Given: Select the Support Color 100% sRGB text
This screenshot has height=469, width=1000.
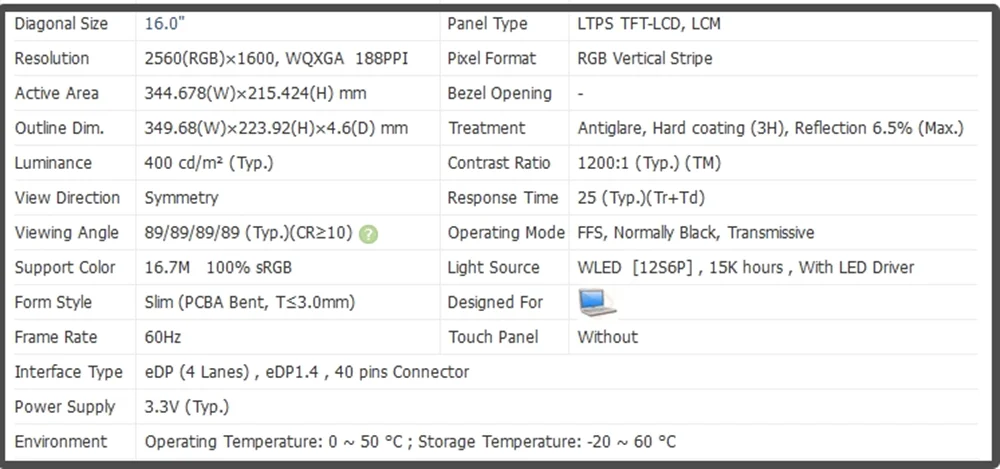Looking at the screenshot, I should tap(249, 268).
